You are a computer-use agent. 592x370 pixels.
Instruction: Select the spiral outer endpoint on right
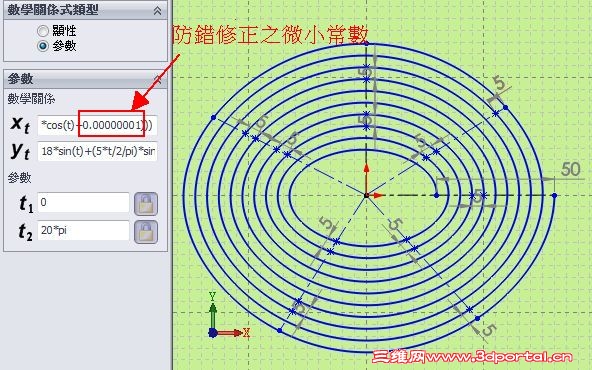554,195
